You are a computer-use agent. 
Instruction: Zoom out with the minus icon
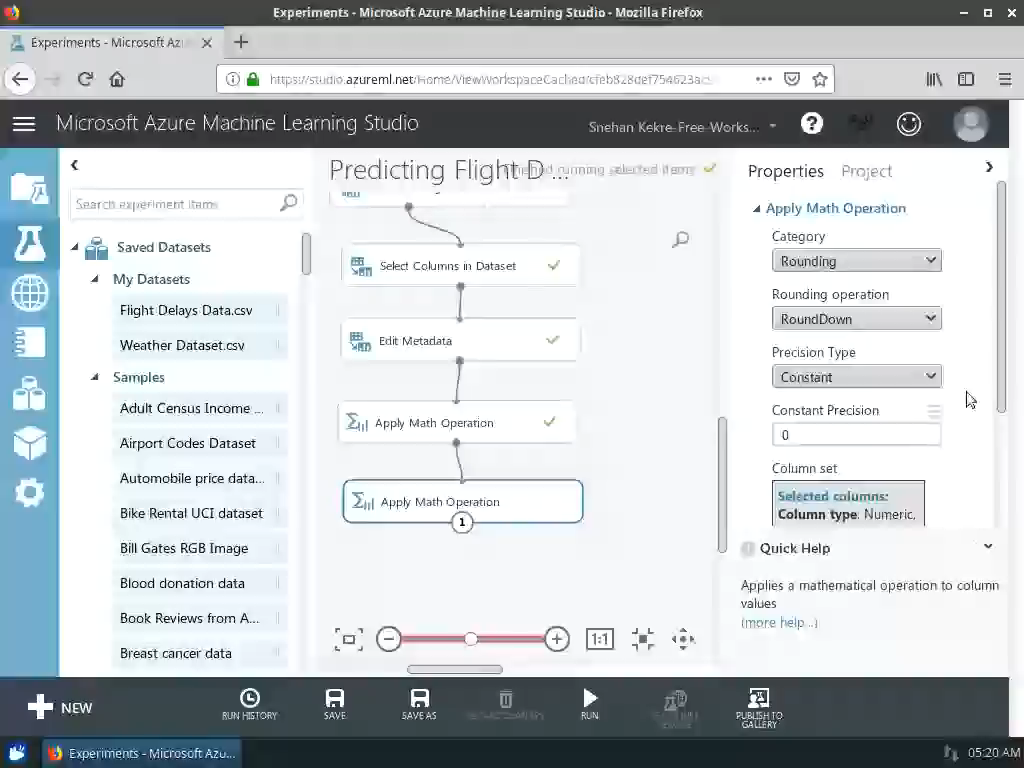pos(389,639)
